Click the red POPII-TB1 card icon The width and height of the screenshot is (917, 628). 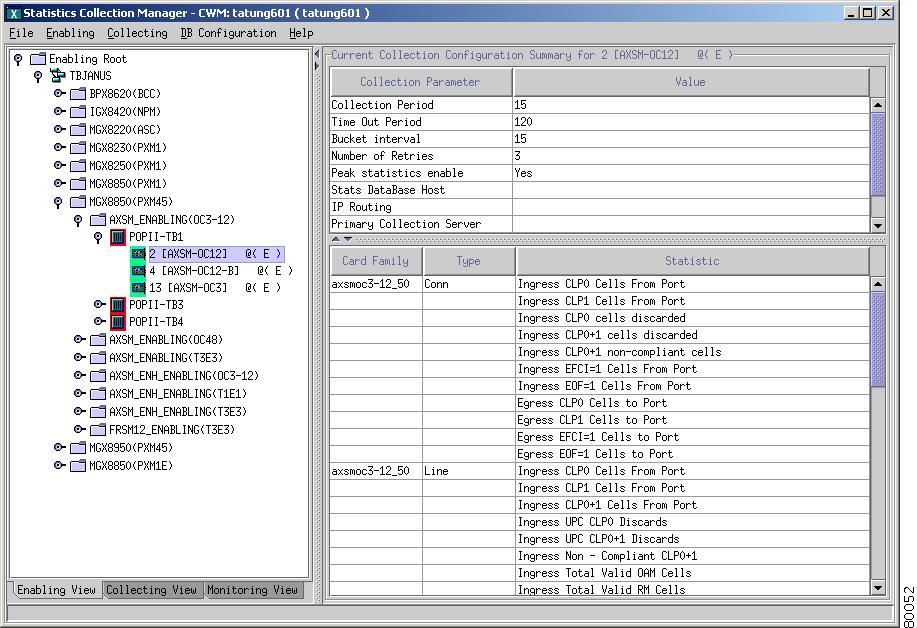118,237
